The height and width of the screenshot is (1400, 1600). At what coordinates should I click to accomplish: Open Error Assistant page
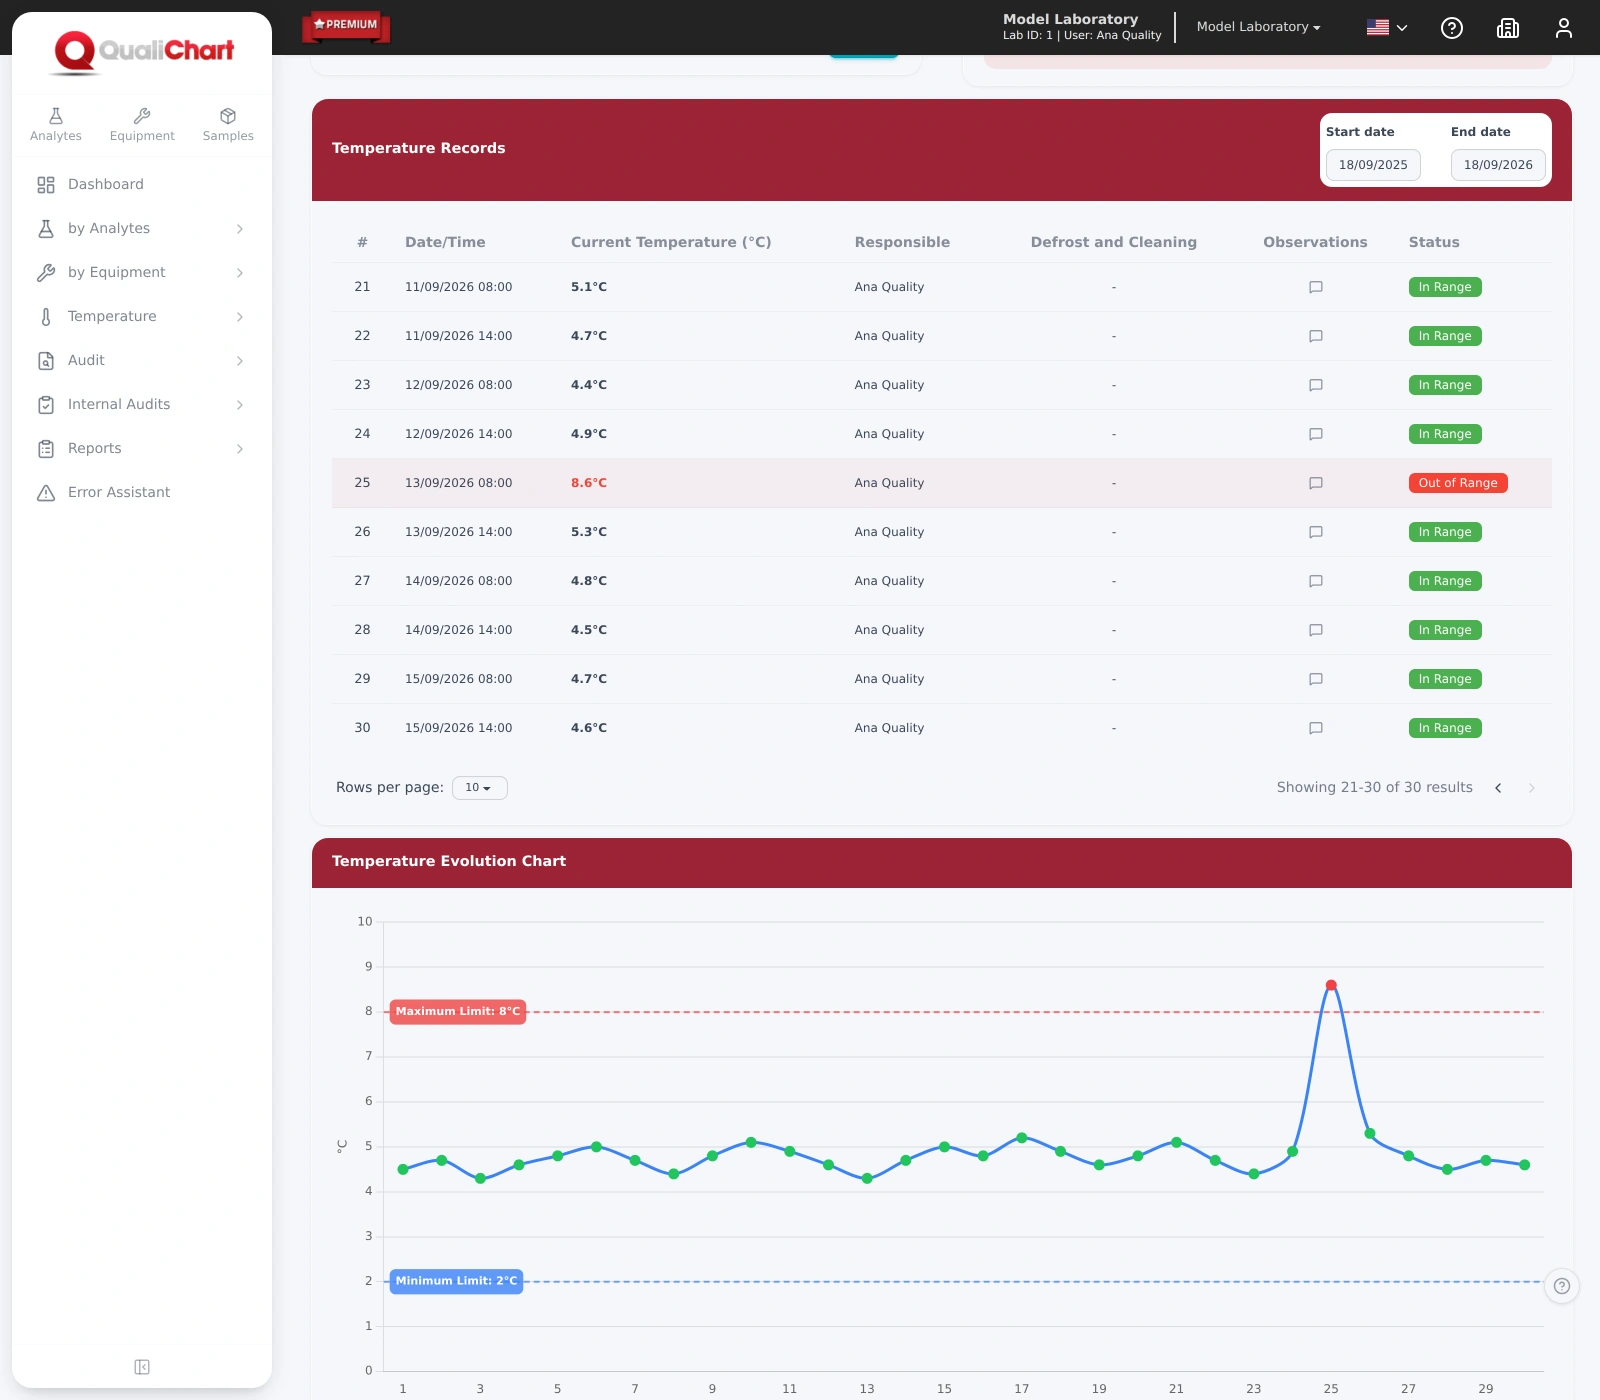(x=141, y=492)
